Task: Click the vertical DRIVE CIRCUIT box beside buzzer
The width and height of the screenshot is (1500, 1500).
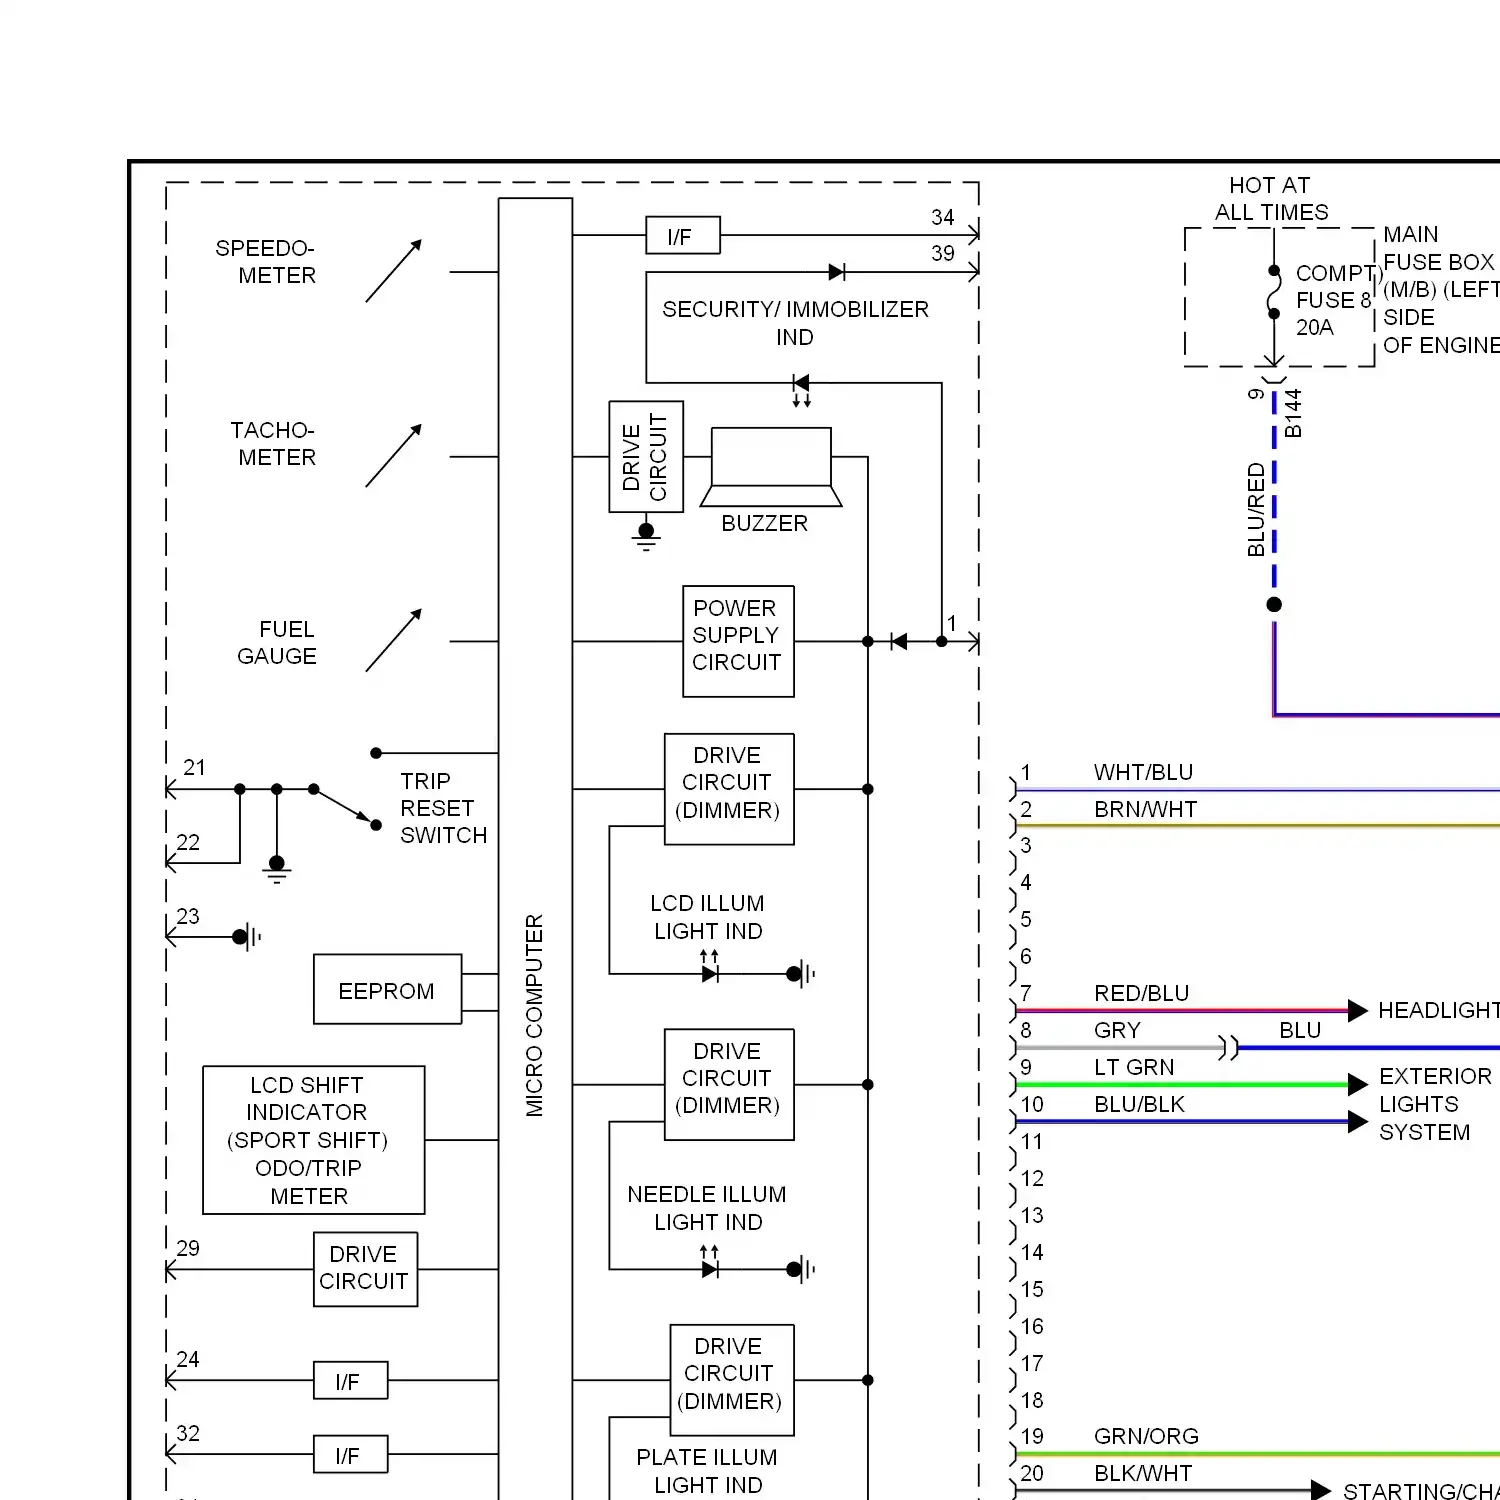Action: pyautogui.click(x=646, y=457)
